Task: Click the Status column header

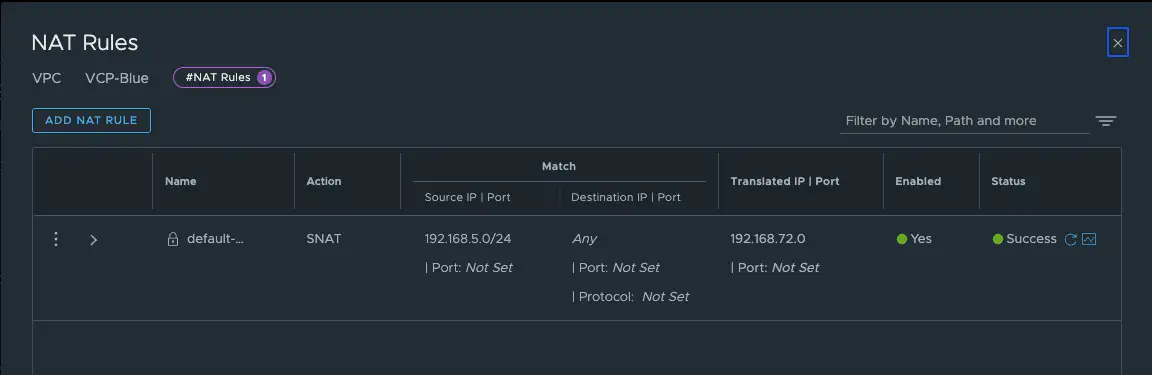Action: (1008, 181)
